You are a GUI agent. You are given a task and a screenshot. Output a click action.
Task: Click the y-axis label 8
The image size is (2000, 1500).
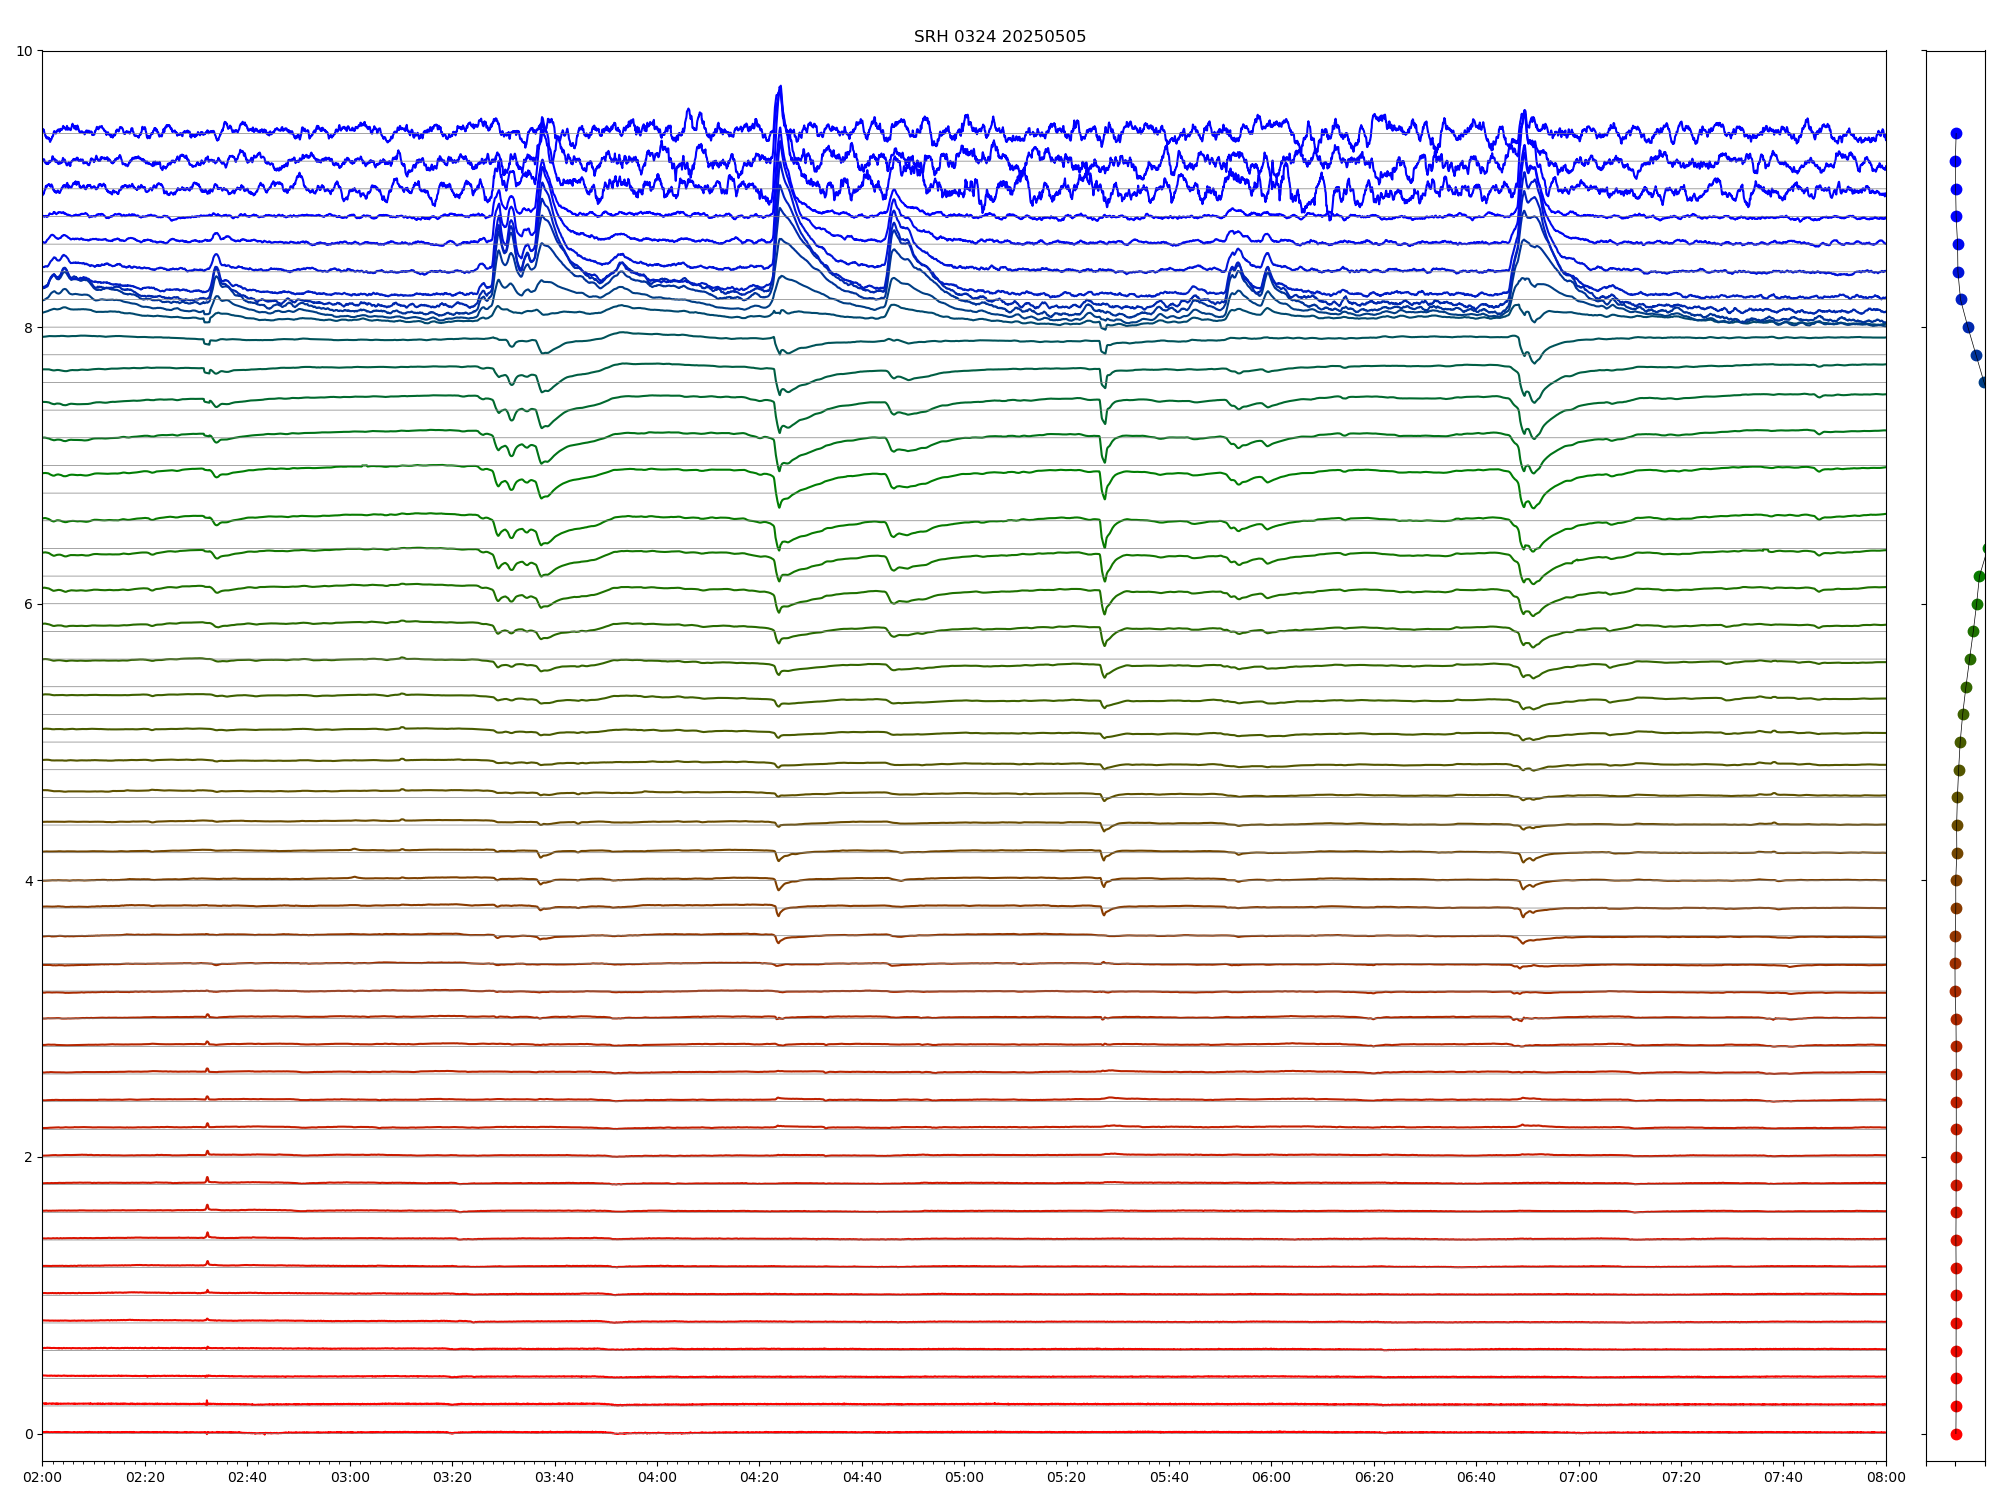point(28,328)
